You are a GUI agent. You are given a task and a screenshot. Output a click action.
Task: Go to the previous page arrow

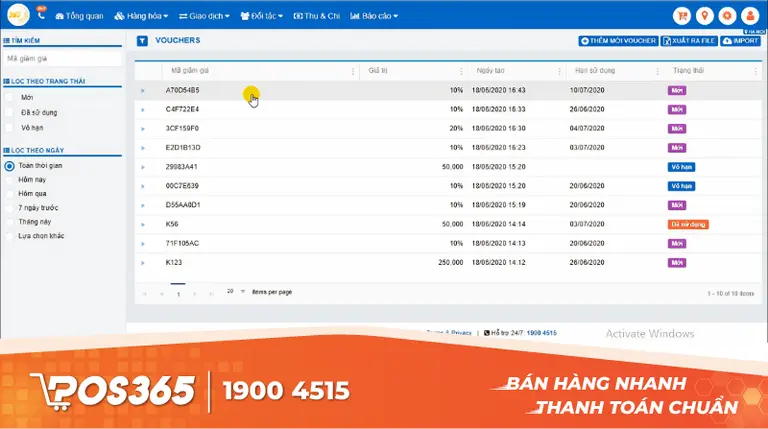[x=162, y=294]
